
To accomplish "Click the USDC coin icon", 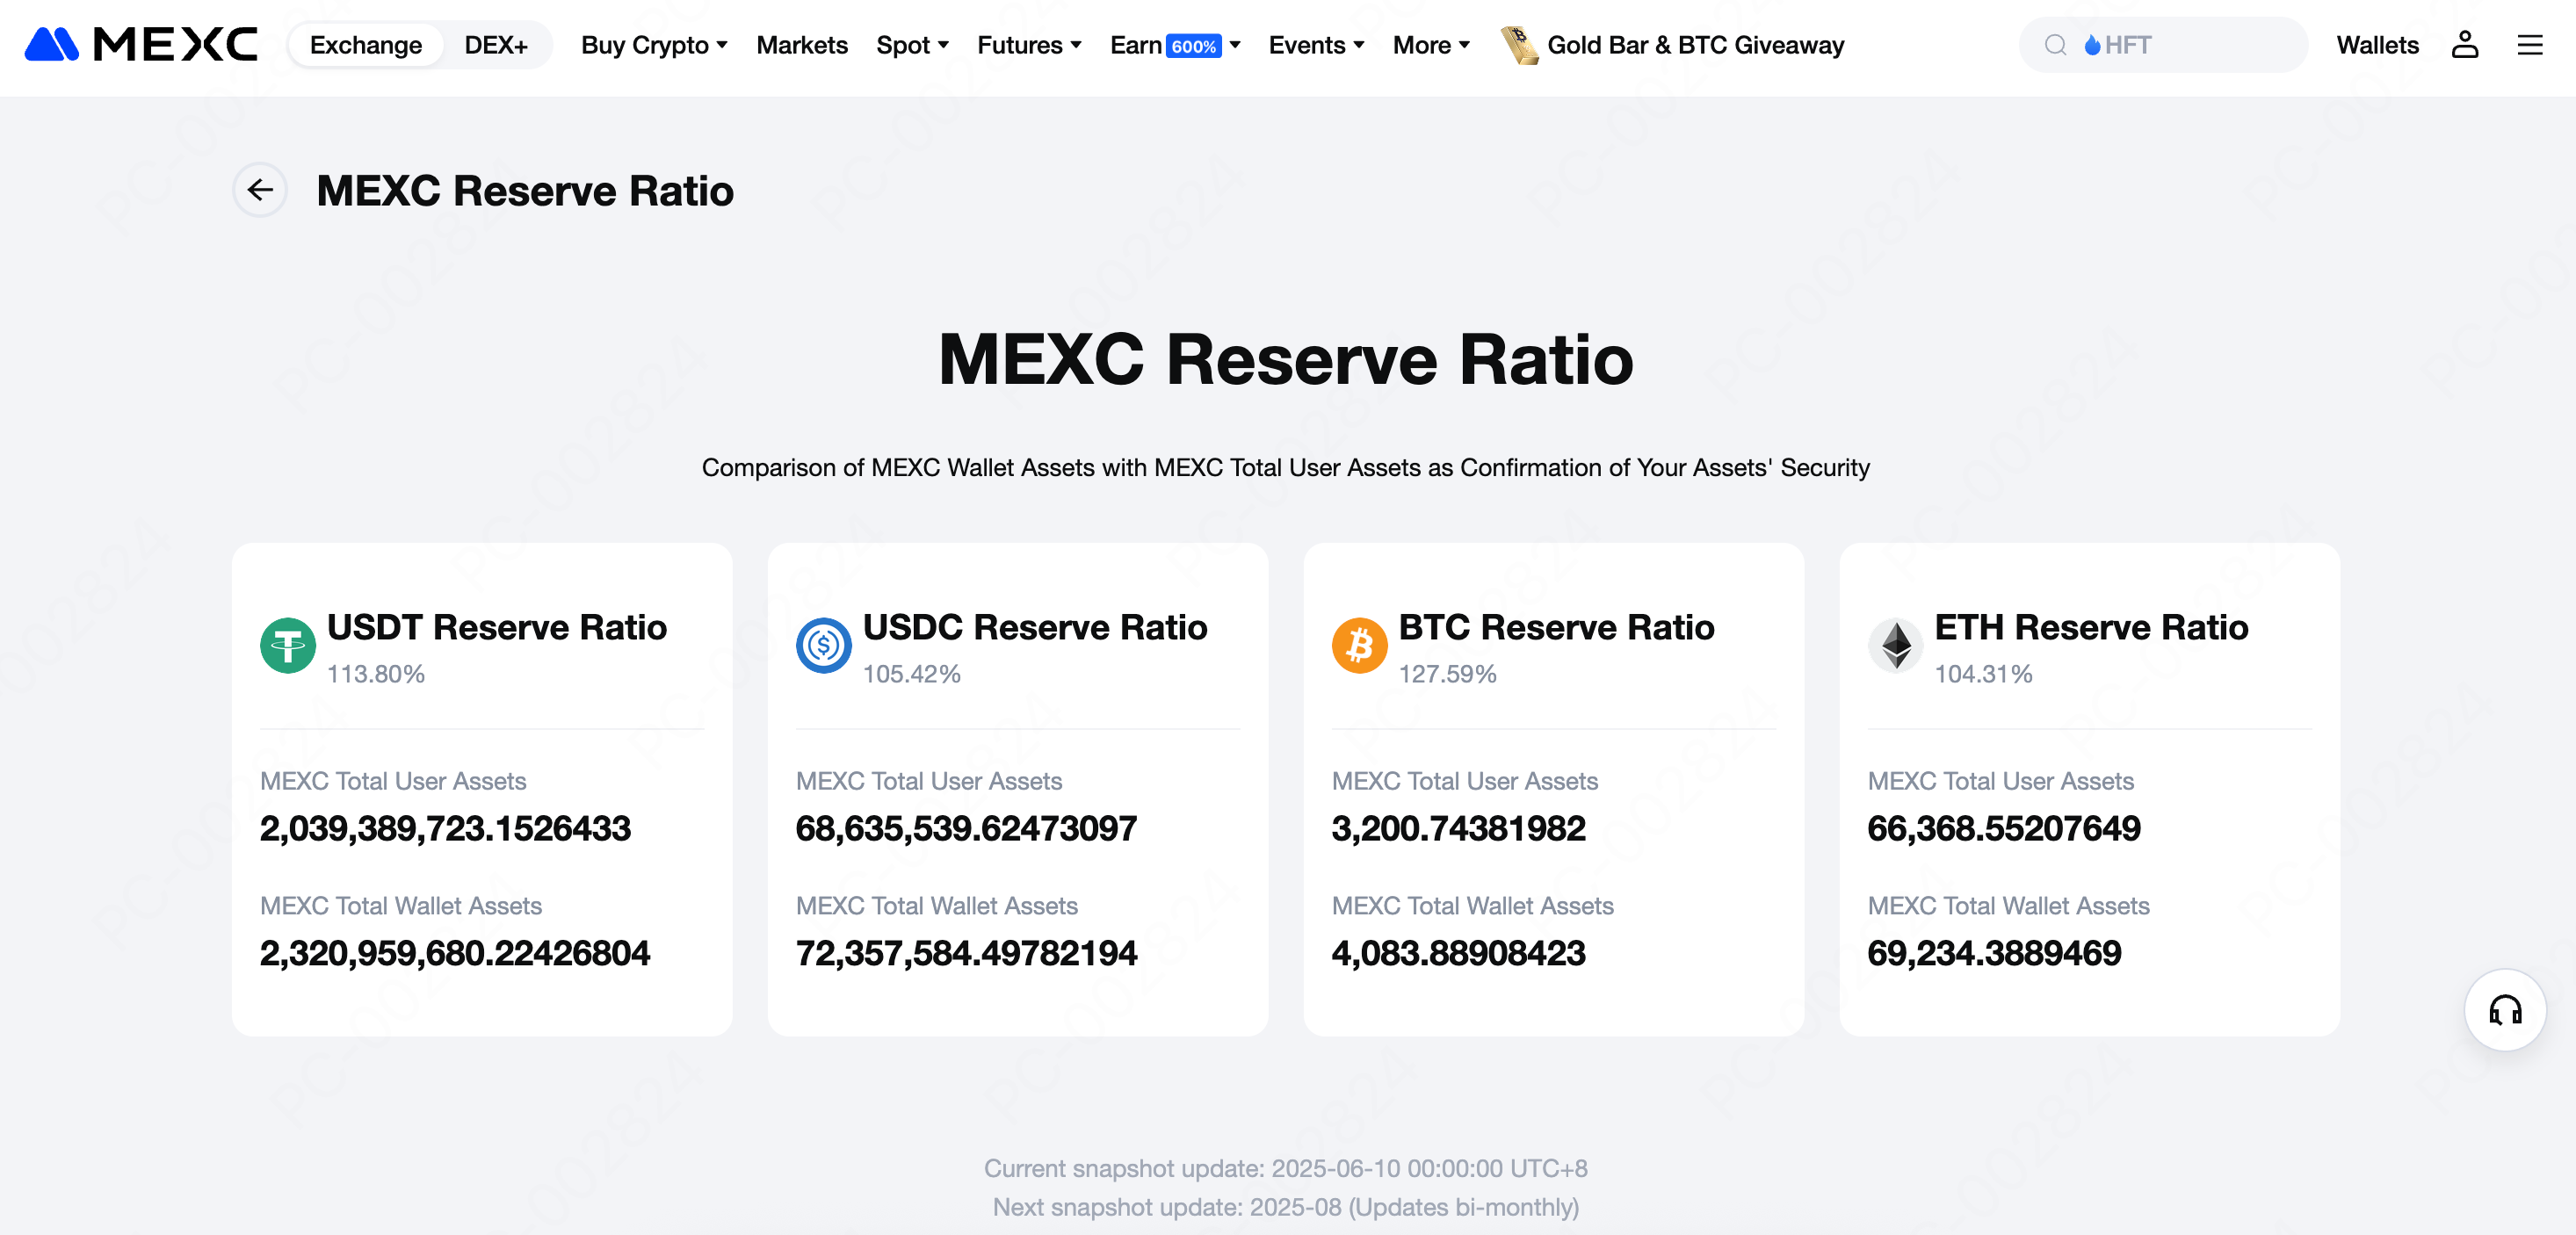I will [x=823, y=646].
